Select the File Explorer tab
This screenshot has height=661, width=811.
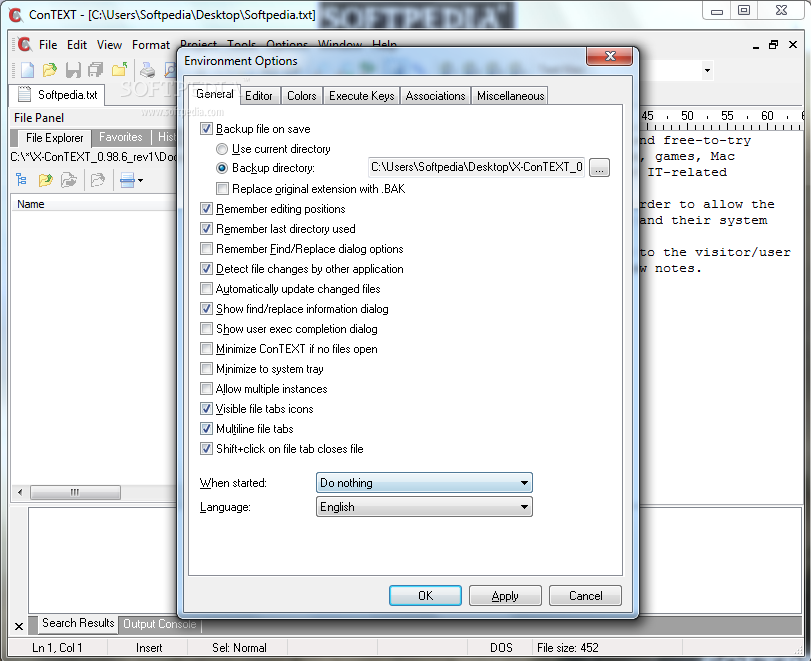coord(54,138)
